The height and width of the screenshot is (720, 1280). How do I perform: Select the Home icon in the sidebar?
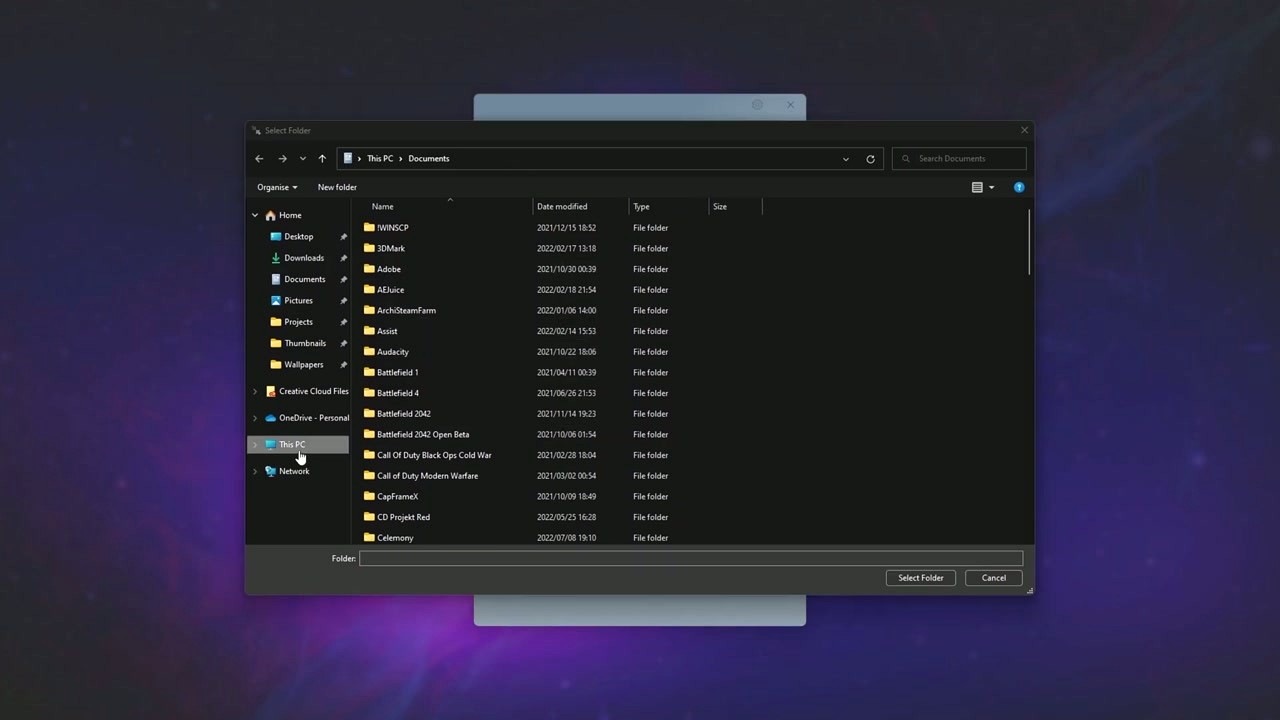pos(270,215)
